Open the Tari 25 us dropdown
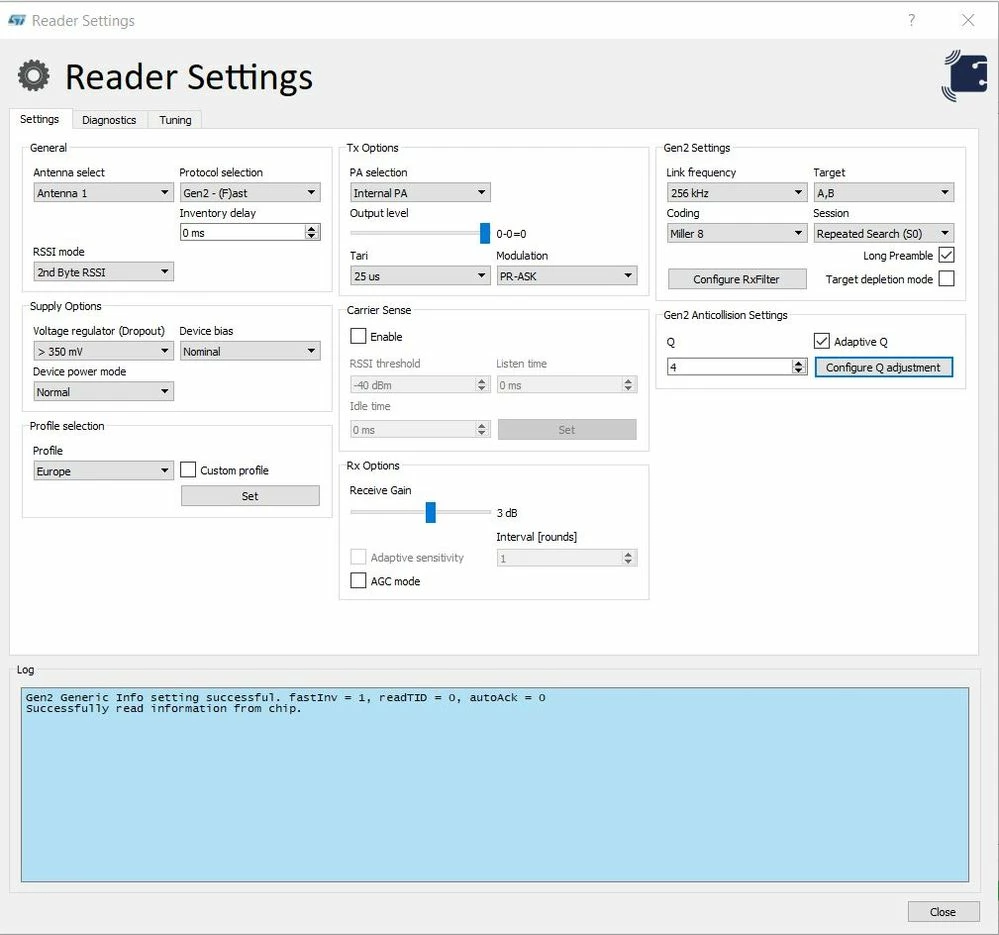The image size is (999, 935). 420,276
